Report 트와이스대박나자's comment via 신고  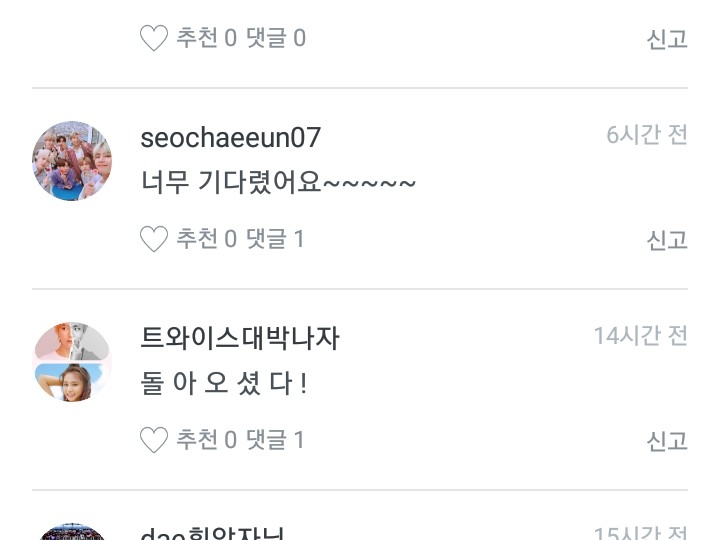coord(667,441)
